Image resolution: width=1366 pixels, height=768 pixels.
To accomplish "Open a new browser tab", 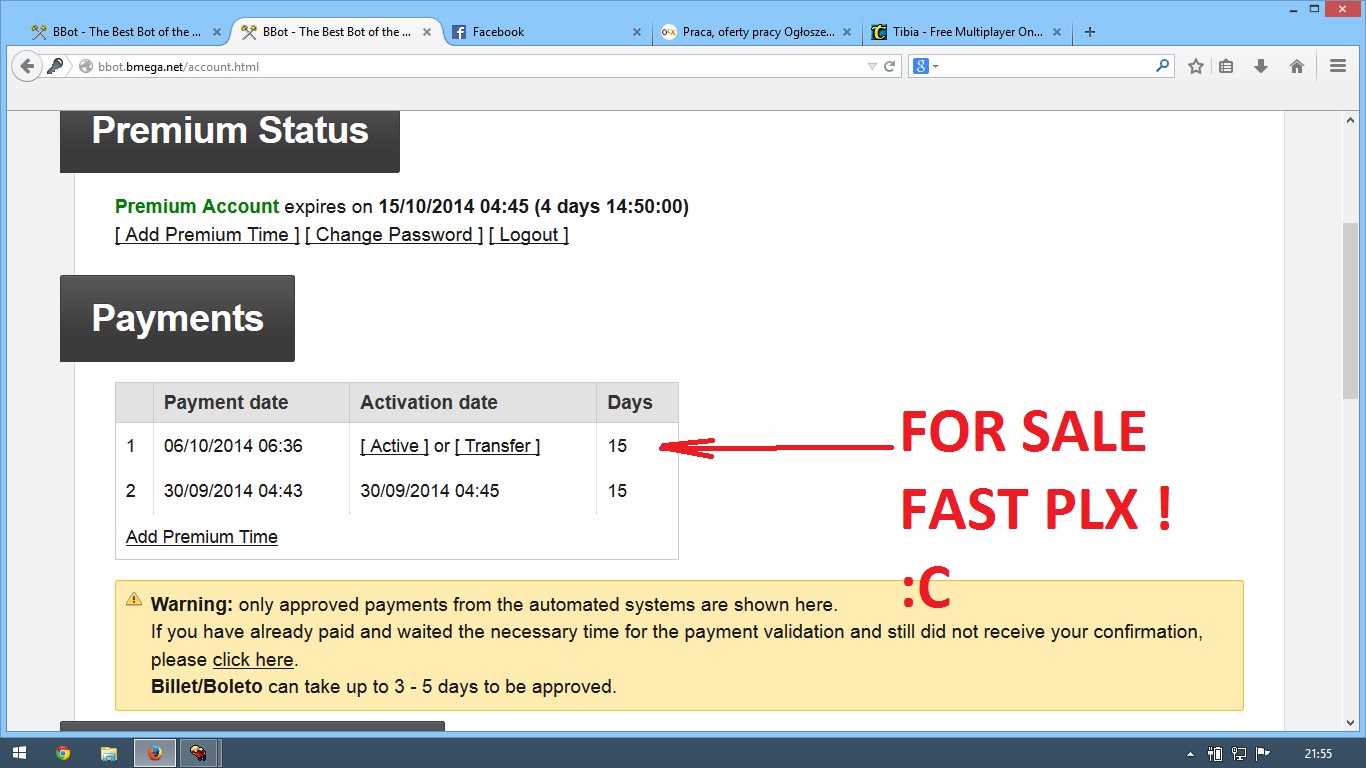I will tap(1090, 32).
